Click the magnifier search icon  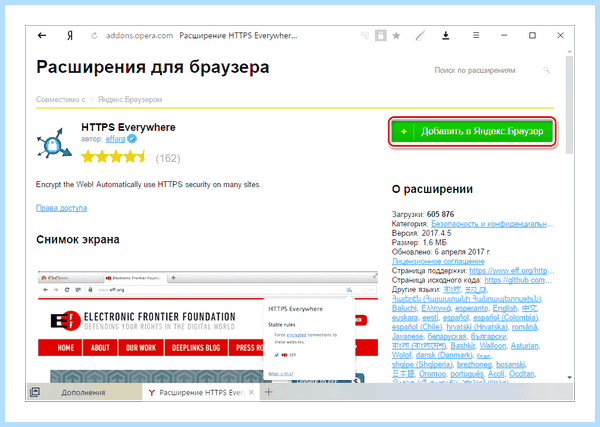[x=547, y=70]
